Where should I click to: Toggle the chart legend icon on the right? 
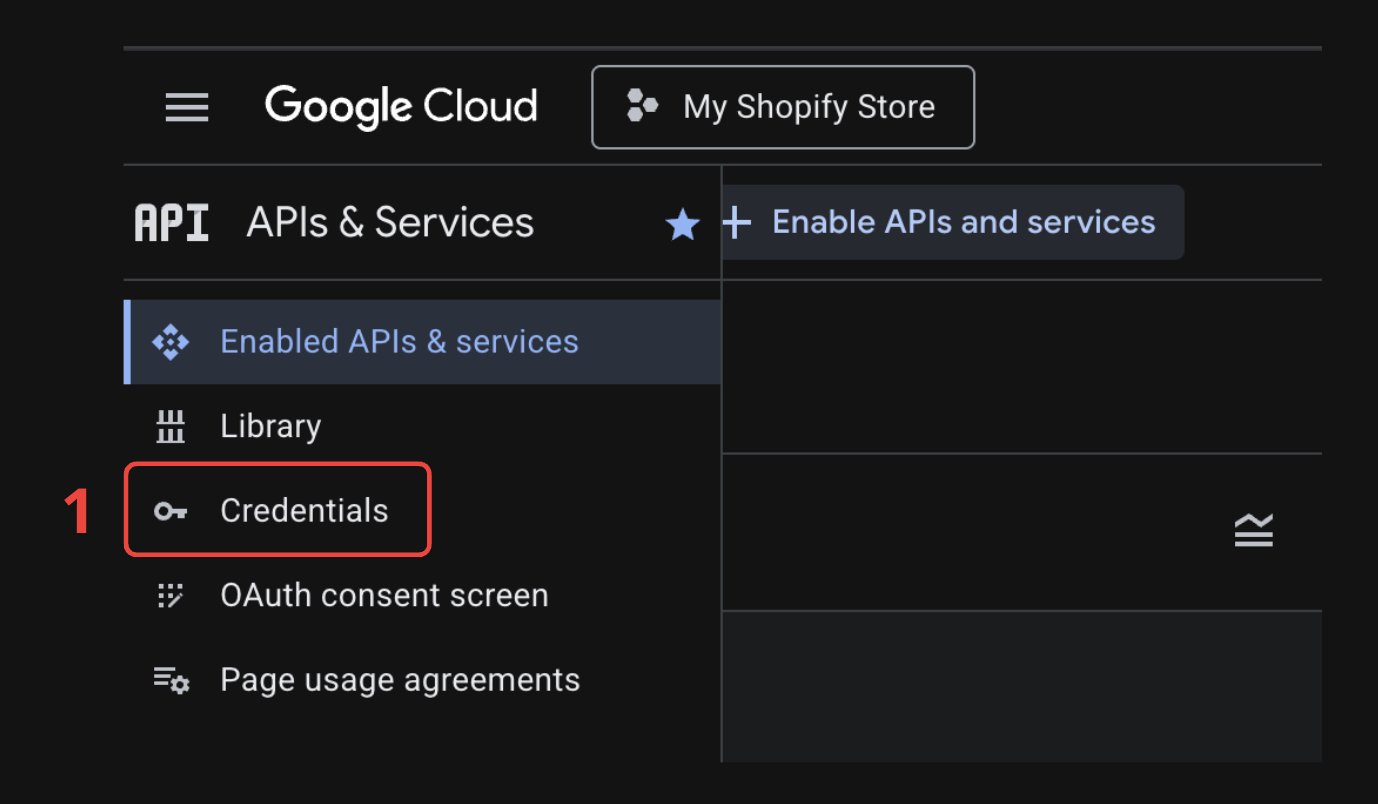[1253, 531]
